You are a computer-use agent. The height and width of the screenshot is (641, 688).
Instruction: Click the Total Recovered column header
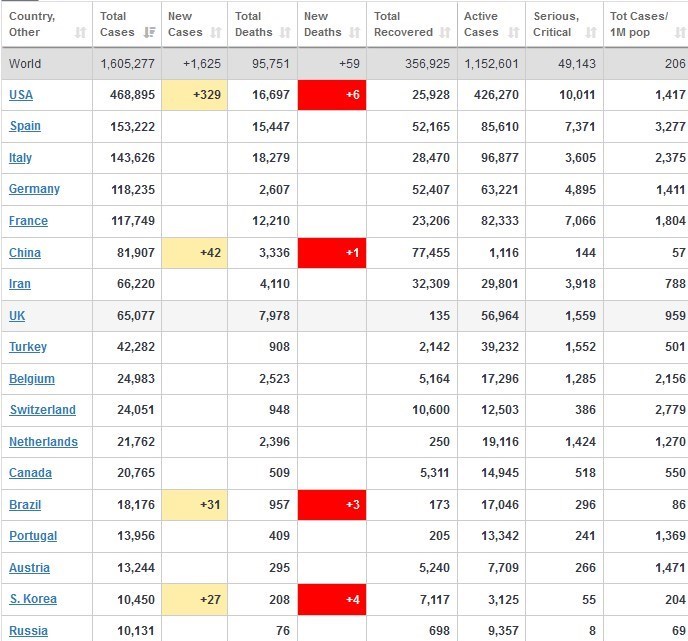[x=412, y=24]
